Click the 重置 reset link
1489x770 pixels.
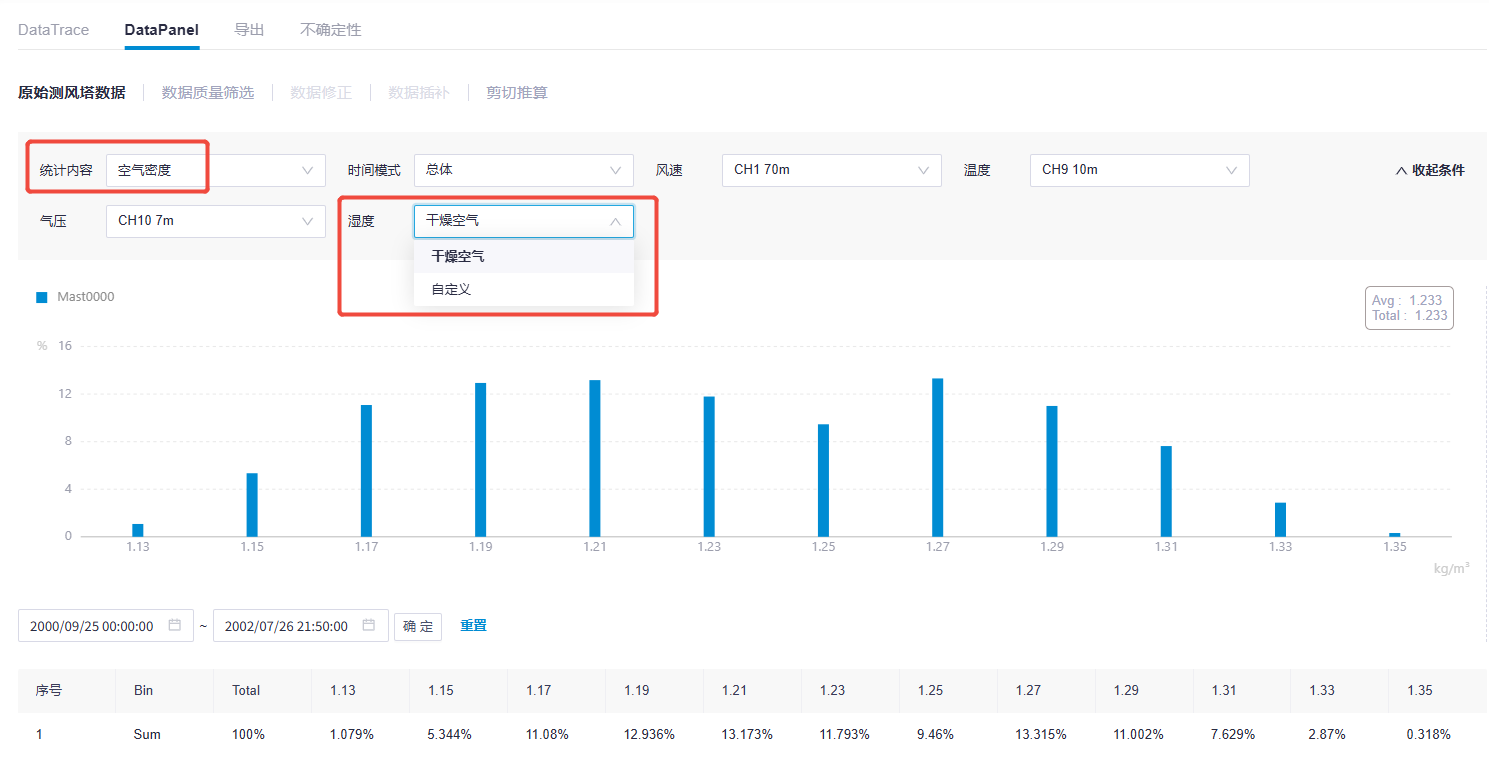pyautogui.click(x=473, y=626)
